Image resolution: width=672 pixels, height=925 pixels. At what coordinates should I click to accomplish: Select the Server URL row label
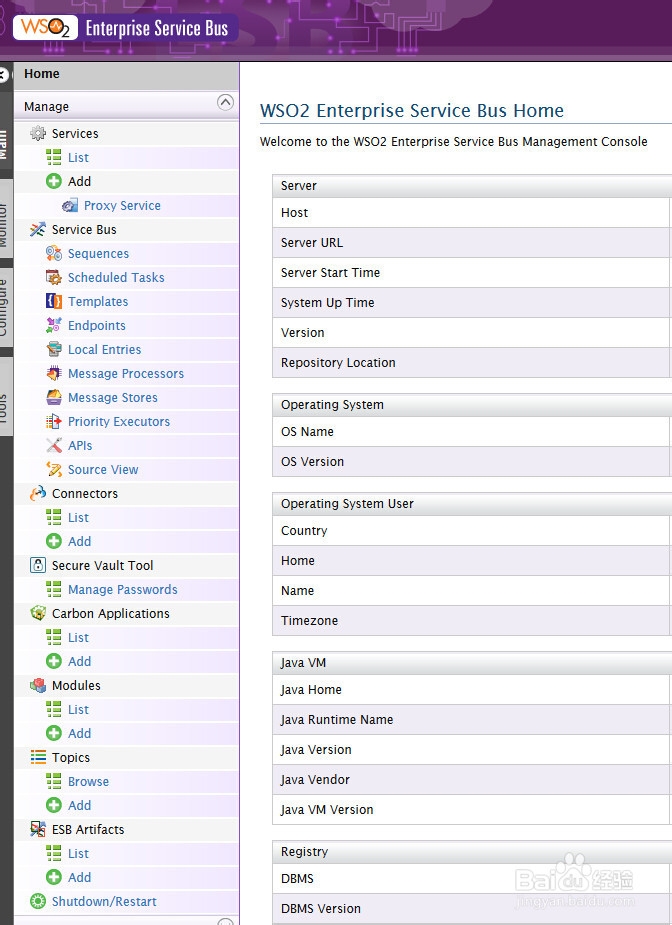[312, 242]
